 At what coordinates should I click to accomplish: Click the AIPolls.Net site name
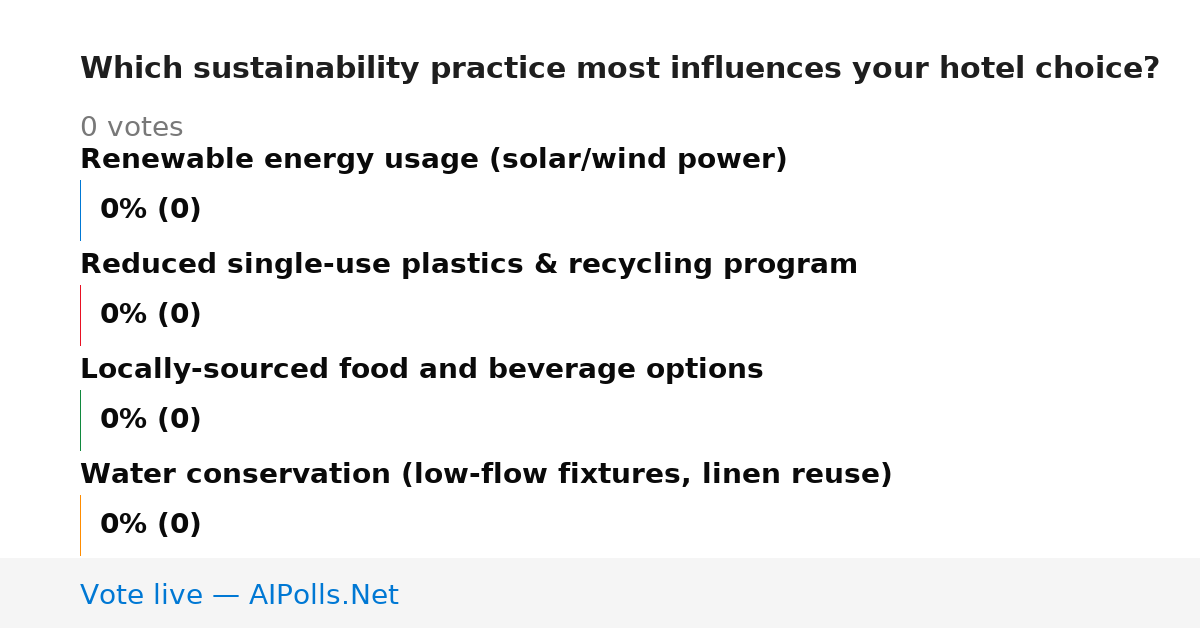click(x=323, y=596)
